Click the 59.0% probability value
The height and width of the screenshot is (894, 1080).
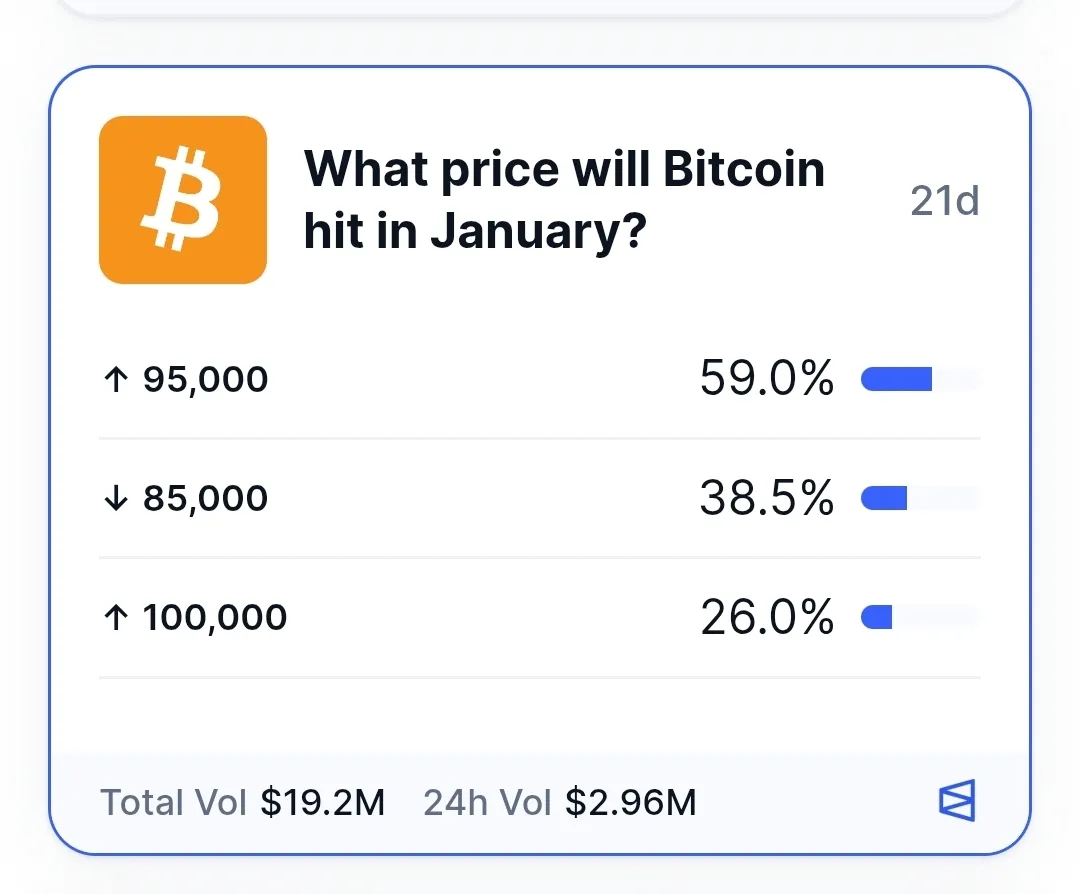(766, 379)
